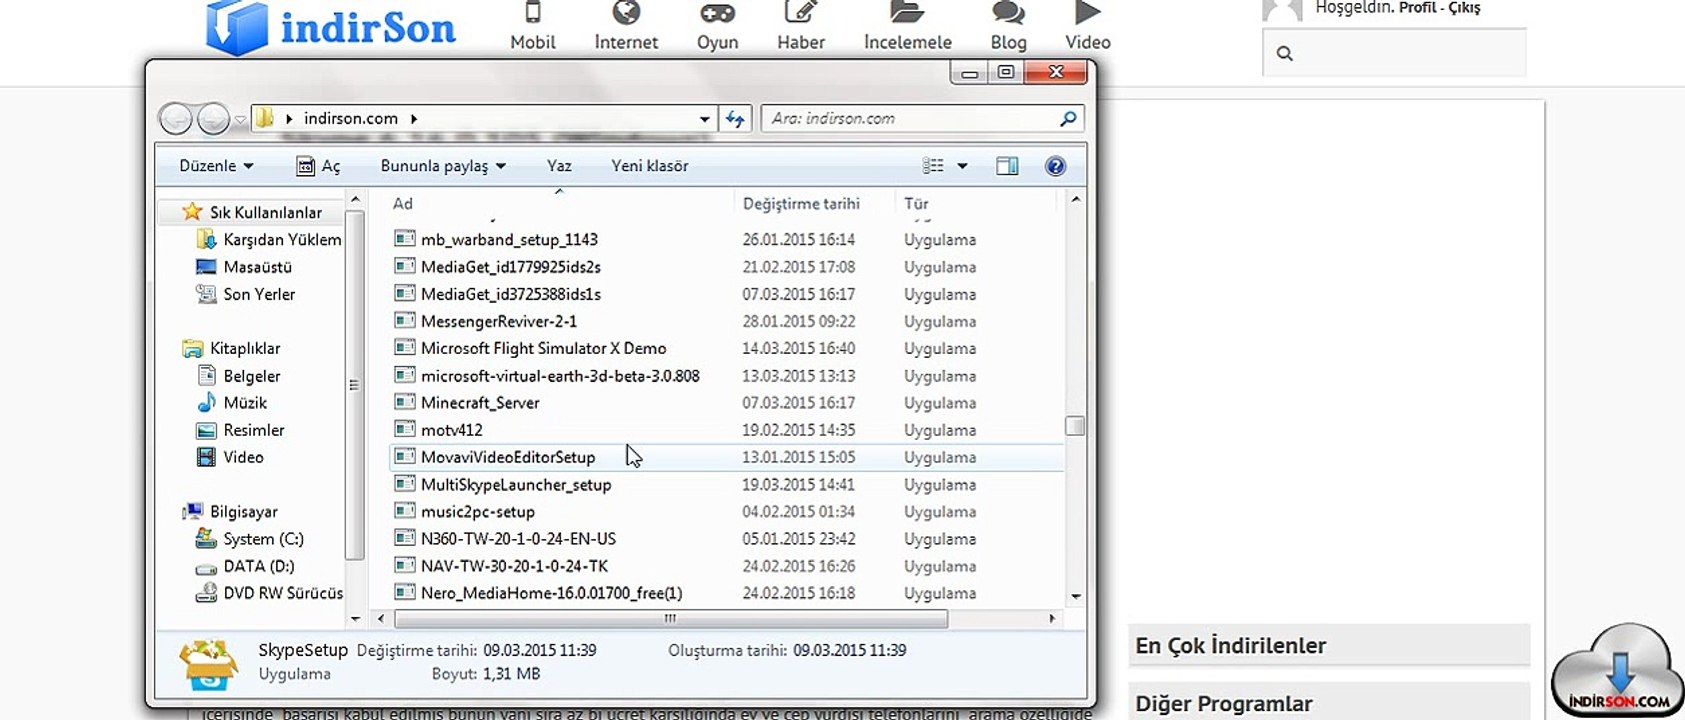Sort by the Tür column header
This screenshot has height=720, width=1685.
pos(916,204)
